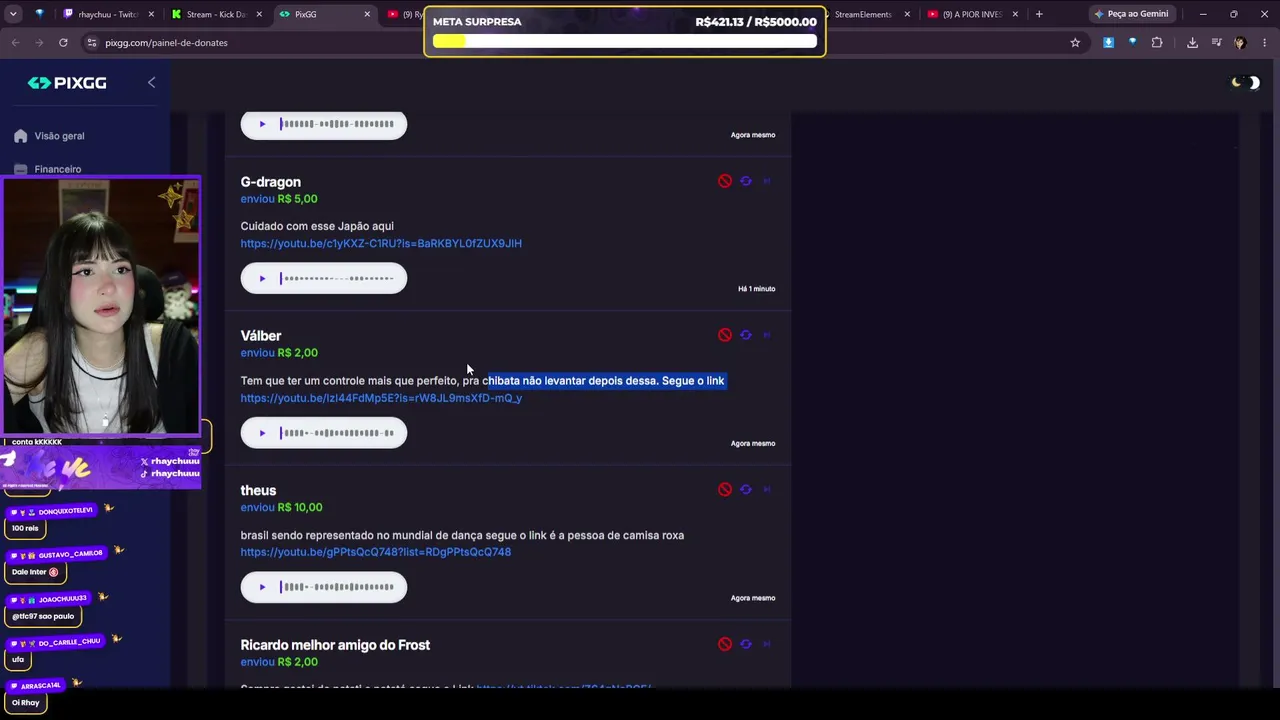The width and height of the screenshot is (1280, 720).
Task: Seek within G-dragon's audio waveform
Action: tap(337, 278)
